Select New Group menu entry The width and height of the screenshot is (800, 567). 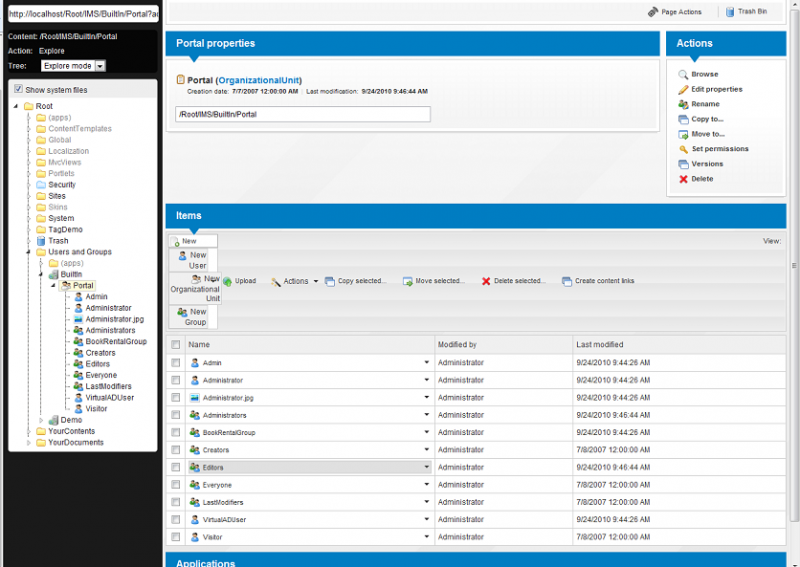pyautogui.click(x=193, y=317)
